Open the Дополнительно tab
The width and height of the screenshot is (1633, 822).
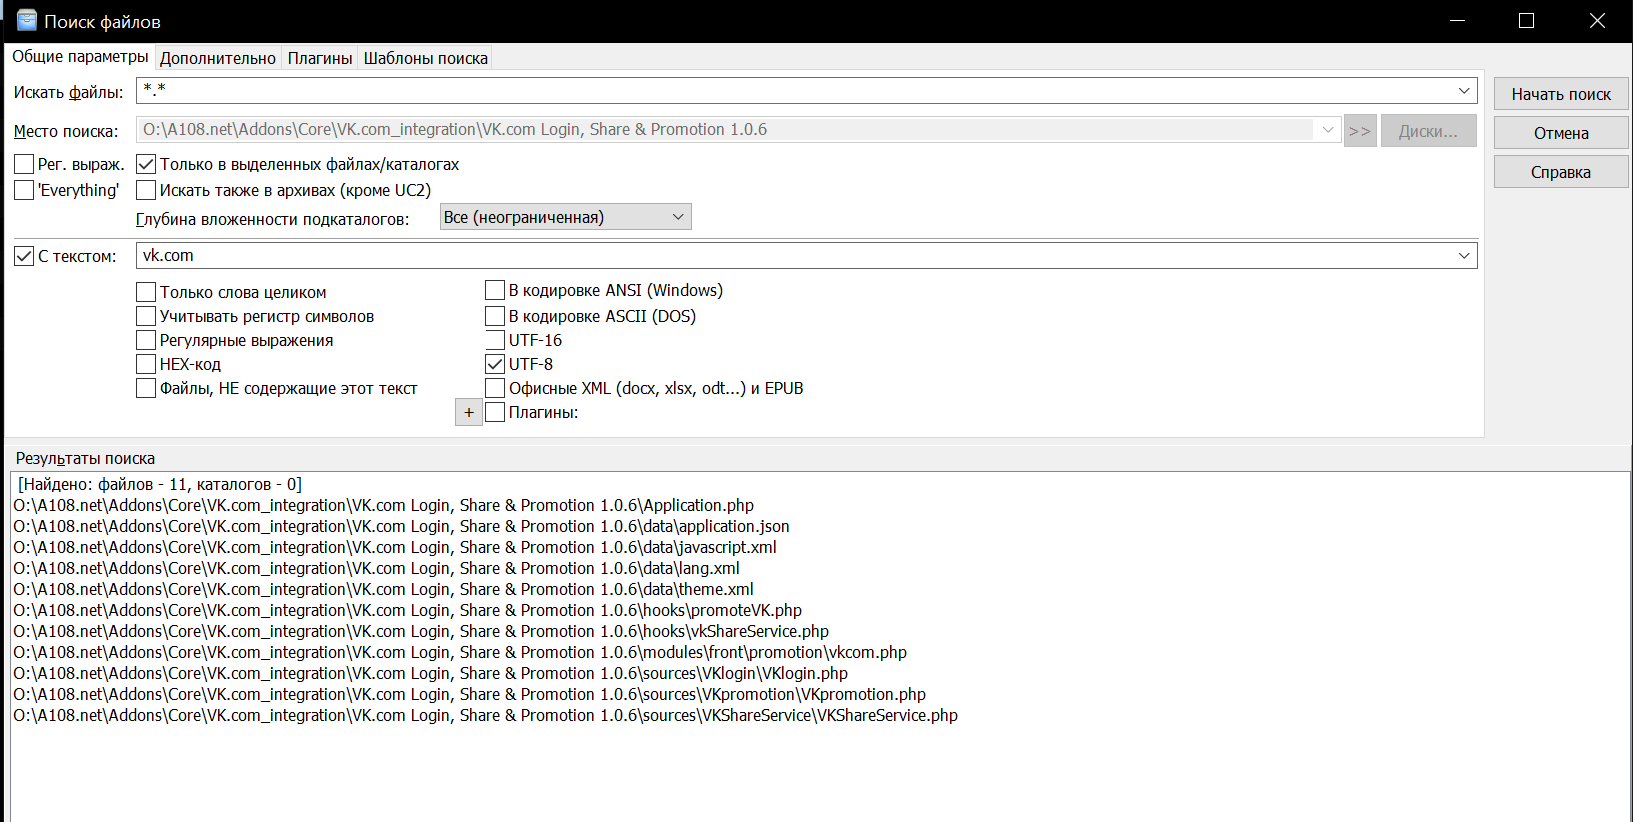point(218,58)
